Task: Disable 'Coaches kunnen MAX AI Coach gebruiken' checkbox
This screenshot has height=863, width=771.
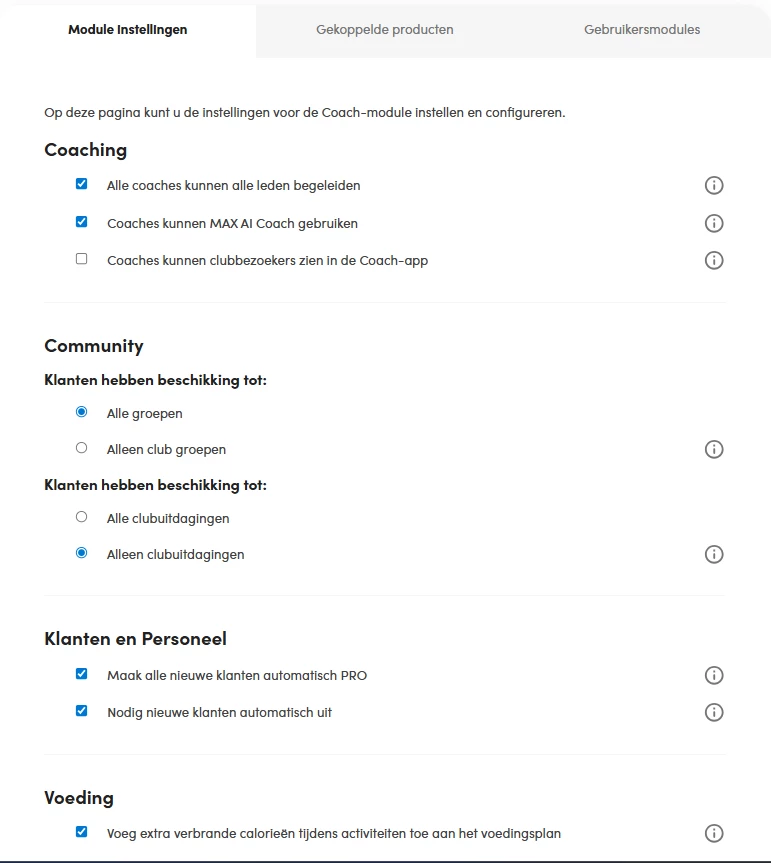Action: tap(82, 222)
